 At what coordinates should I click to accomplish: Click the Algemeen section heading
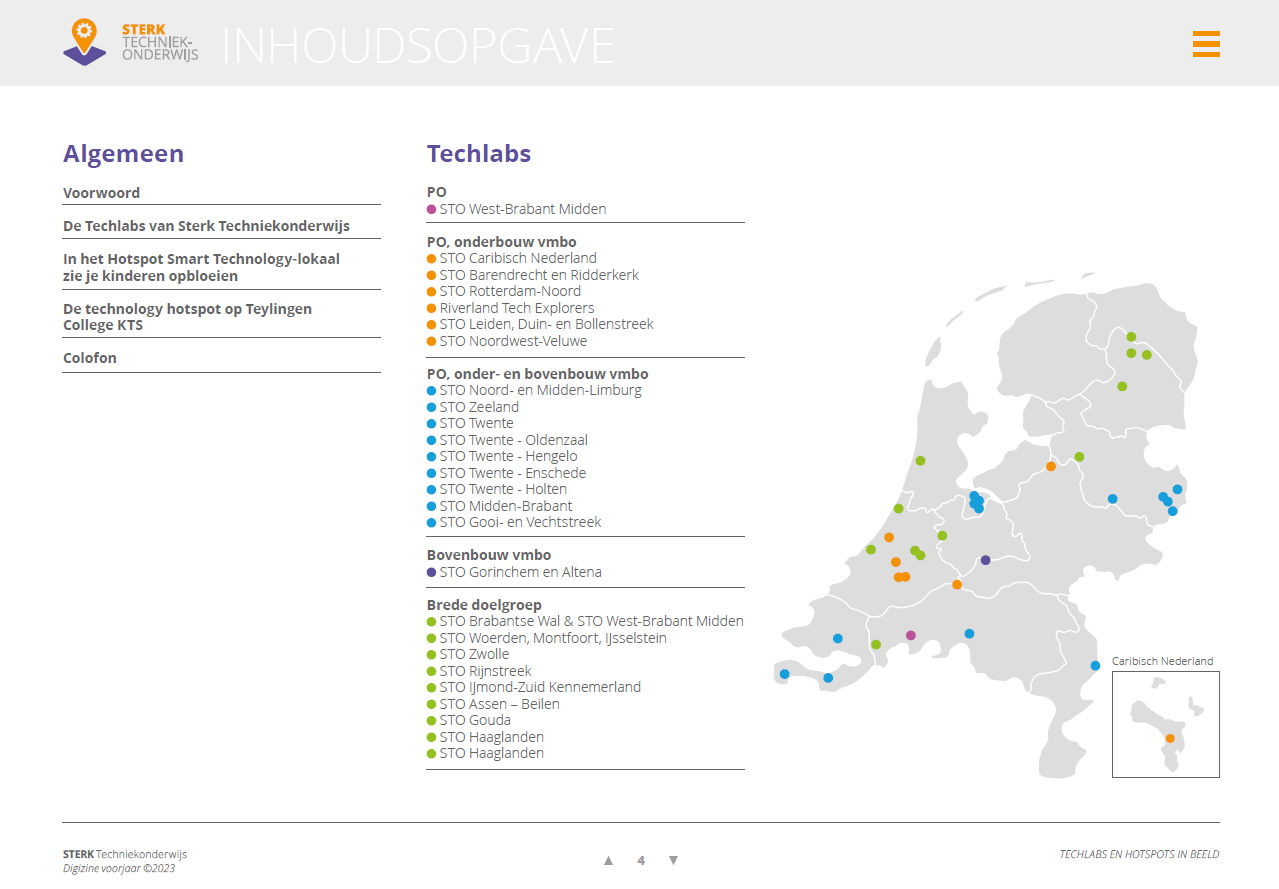coord(123,153)
